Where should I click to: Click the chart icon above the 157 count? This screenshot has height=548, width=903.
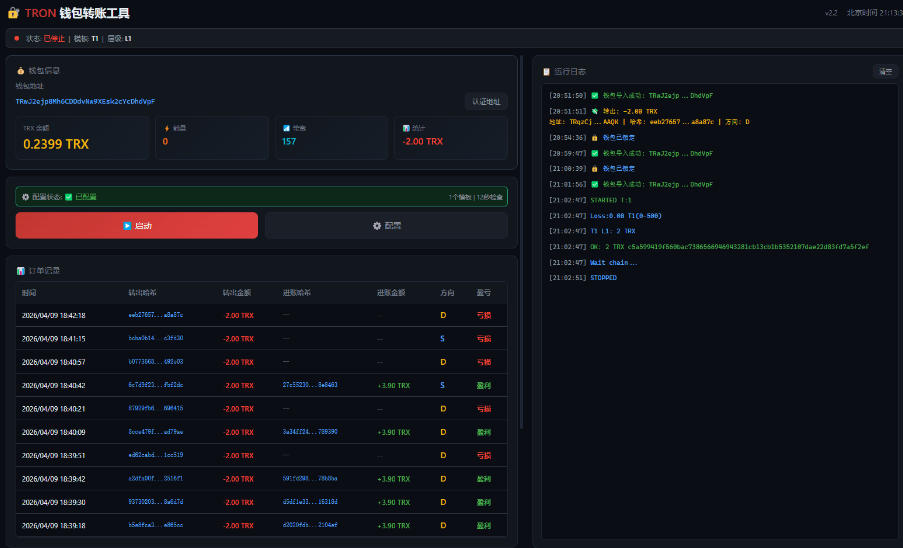coord(286,128)
